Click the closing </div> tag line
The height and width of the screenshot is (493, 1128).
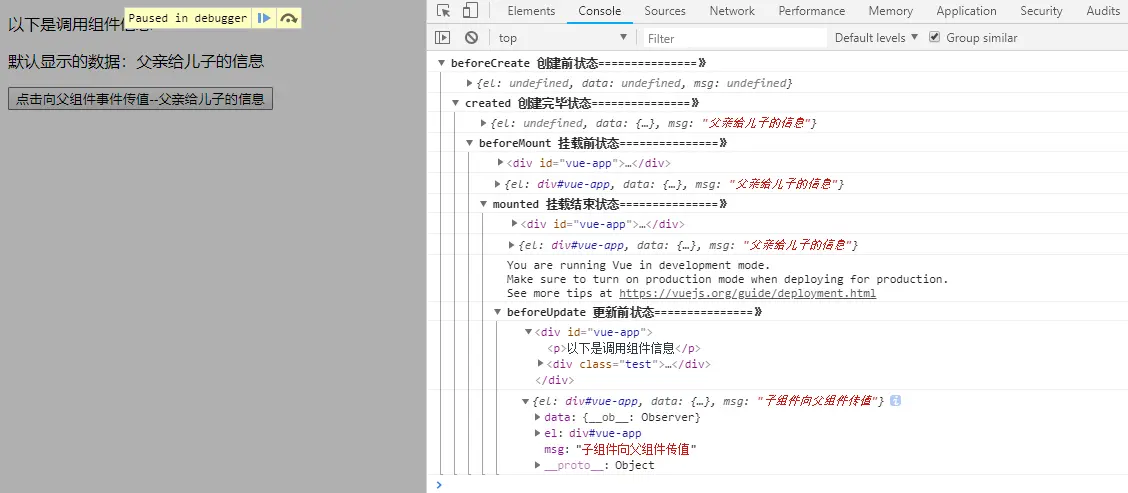554,380
